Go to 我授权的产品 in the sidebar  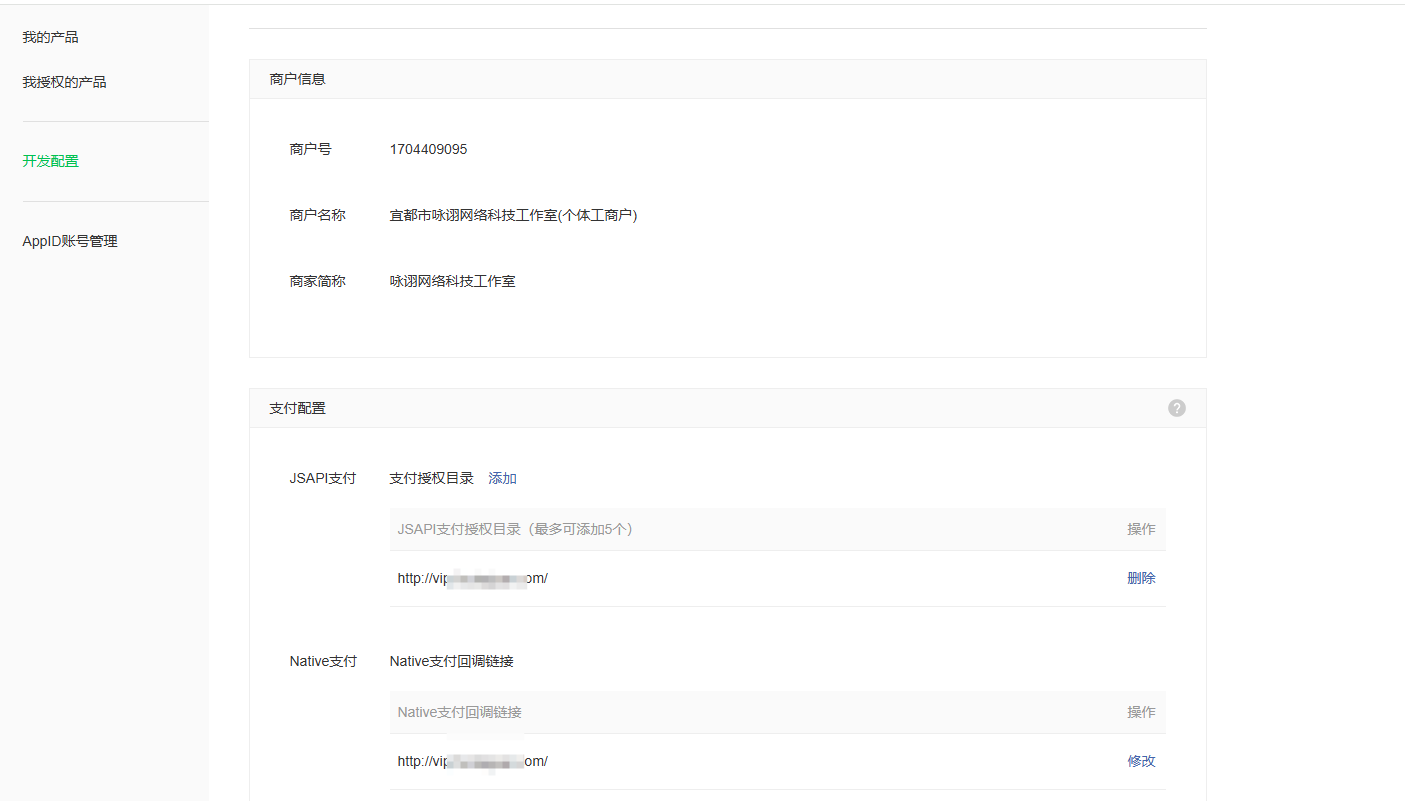click(64, 82)
